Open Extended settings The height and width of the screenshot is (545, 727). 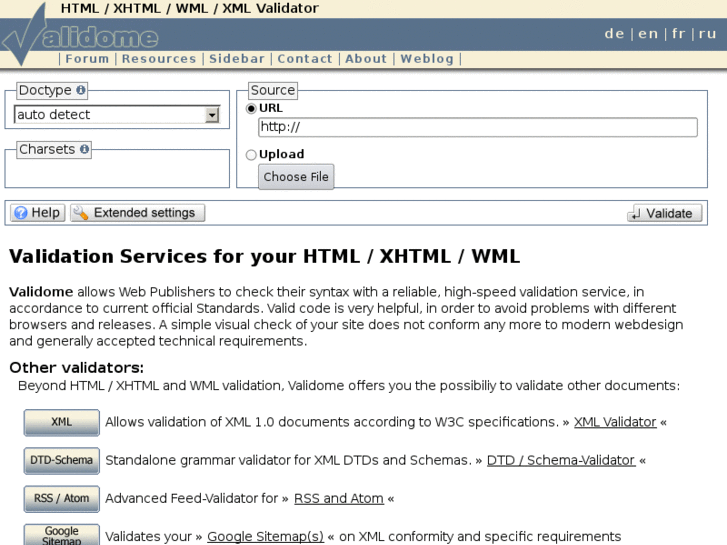pos(138,213)
